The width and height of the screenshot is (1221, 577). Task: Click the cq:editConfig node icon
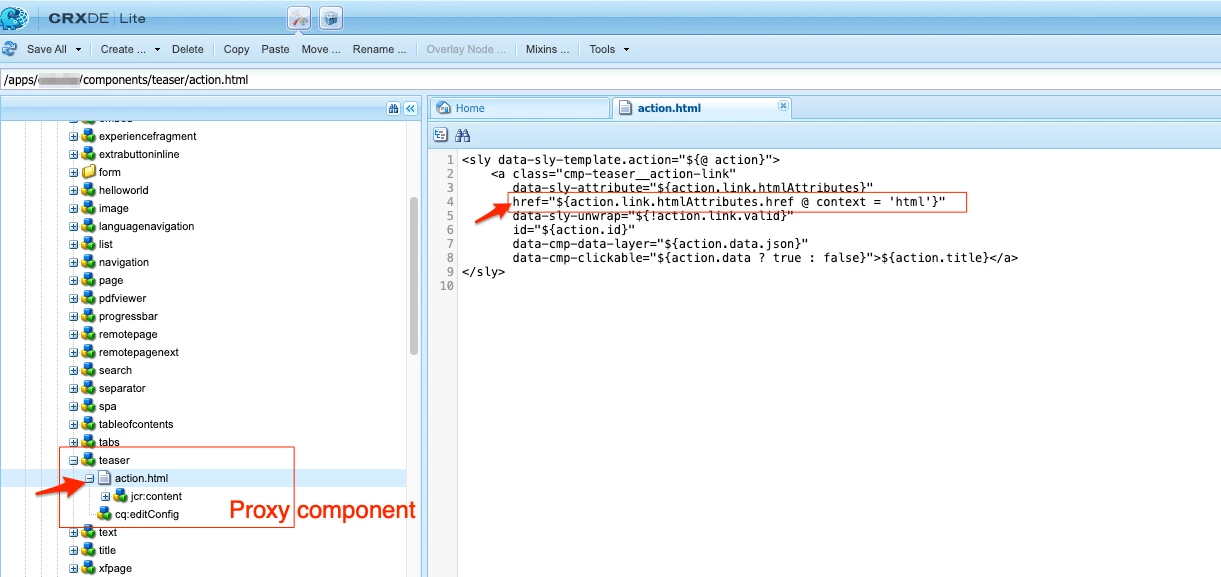[x=104, y=514]
